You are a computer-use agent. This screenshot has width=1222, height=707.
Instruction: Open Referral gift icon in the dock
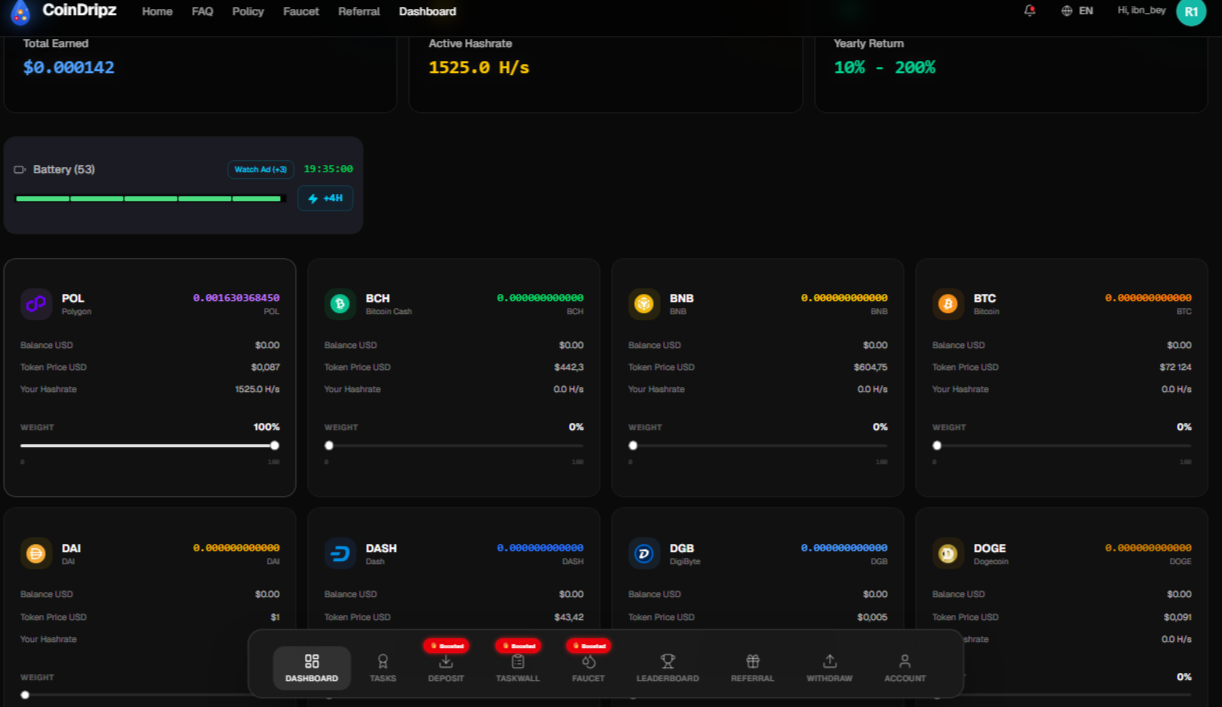[753, 661]
